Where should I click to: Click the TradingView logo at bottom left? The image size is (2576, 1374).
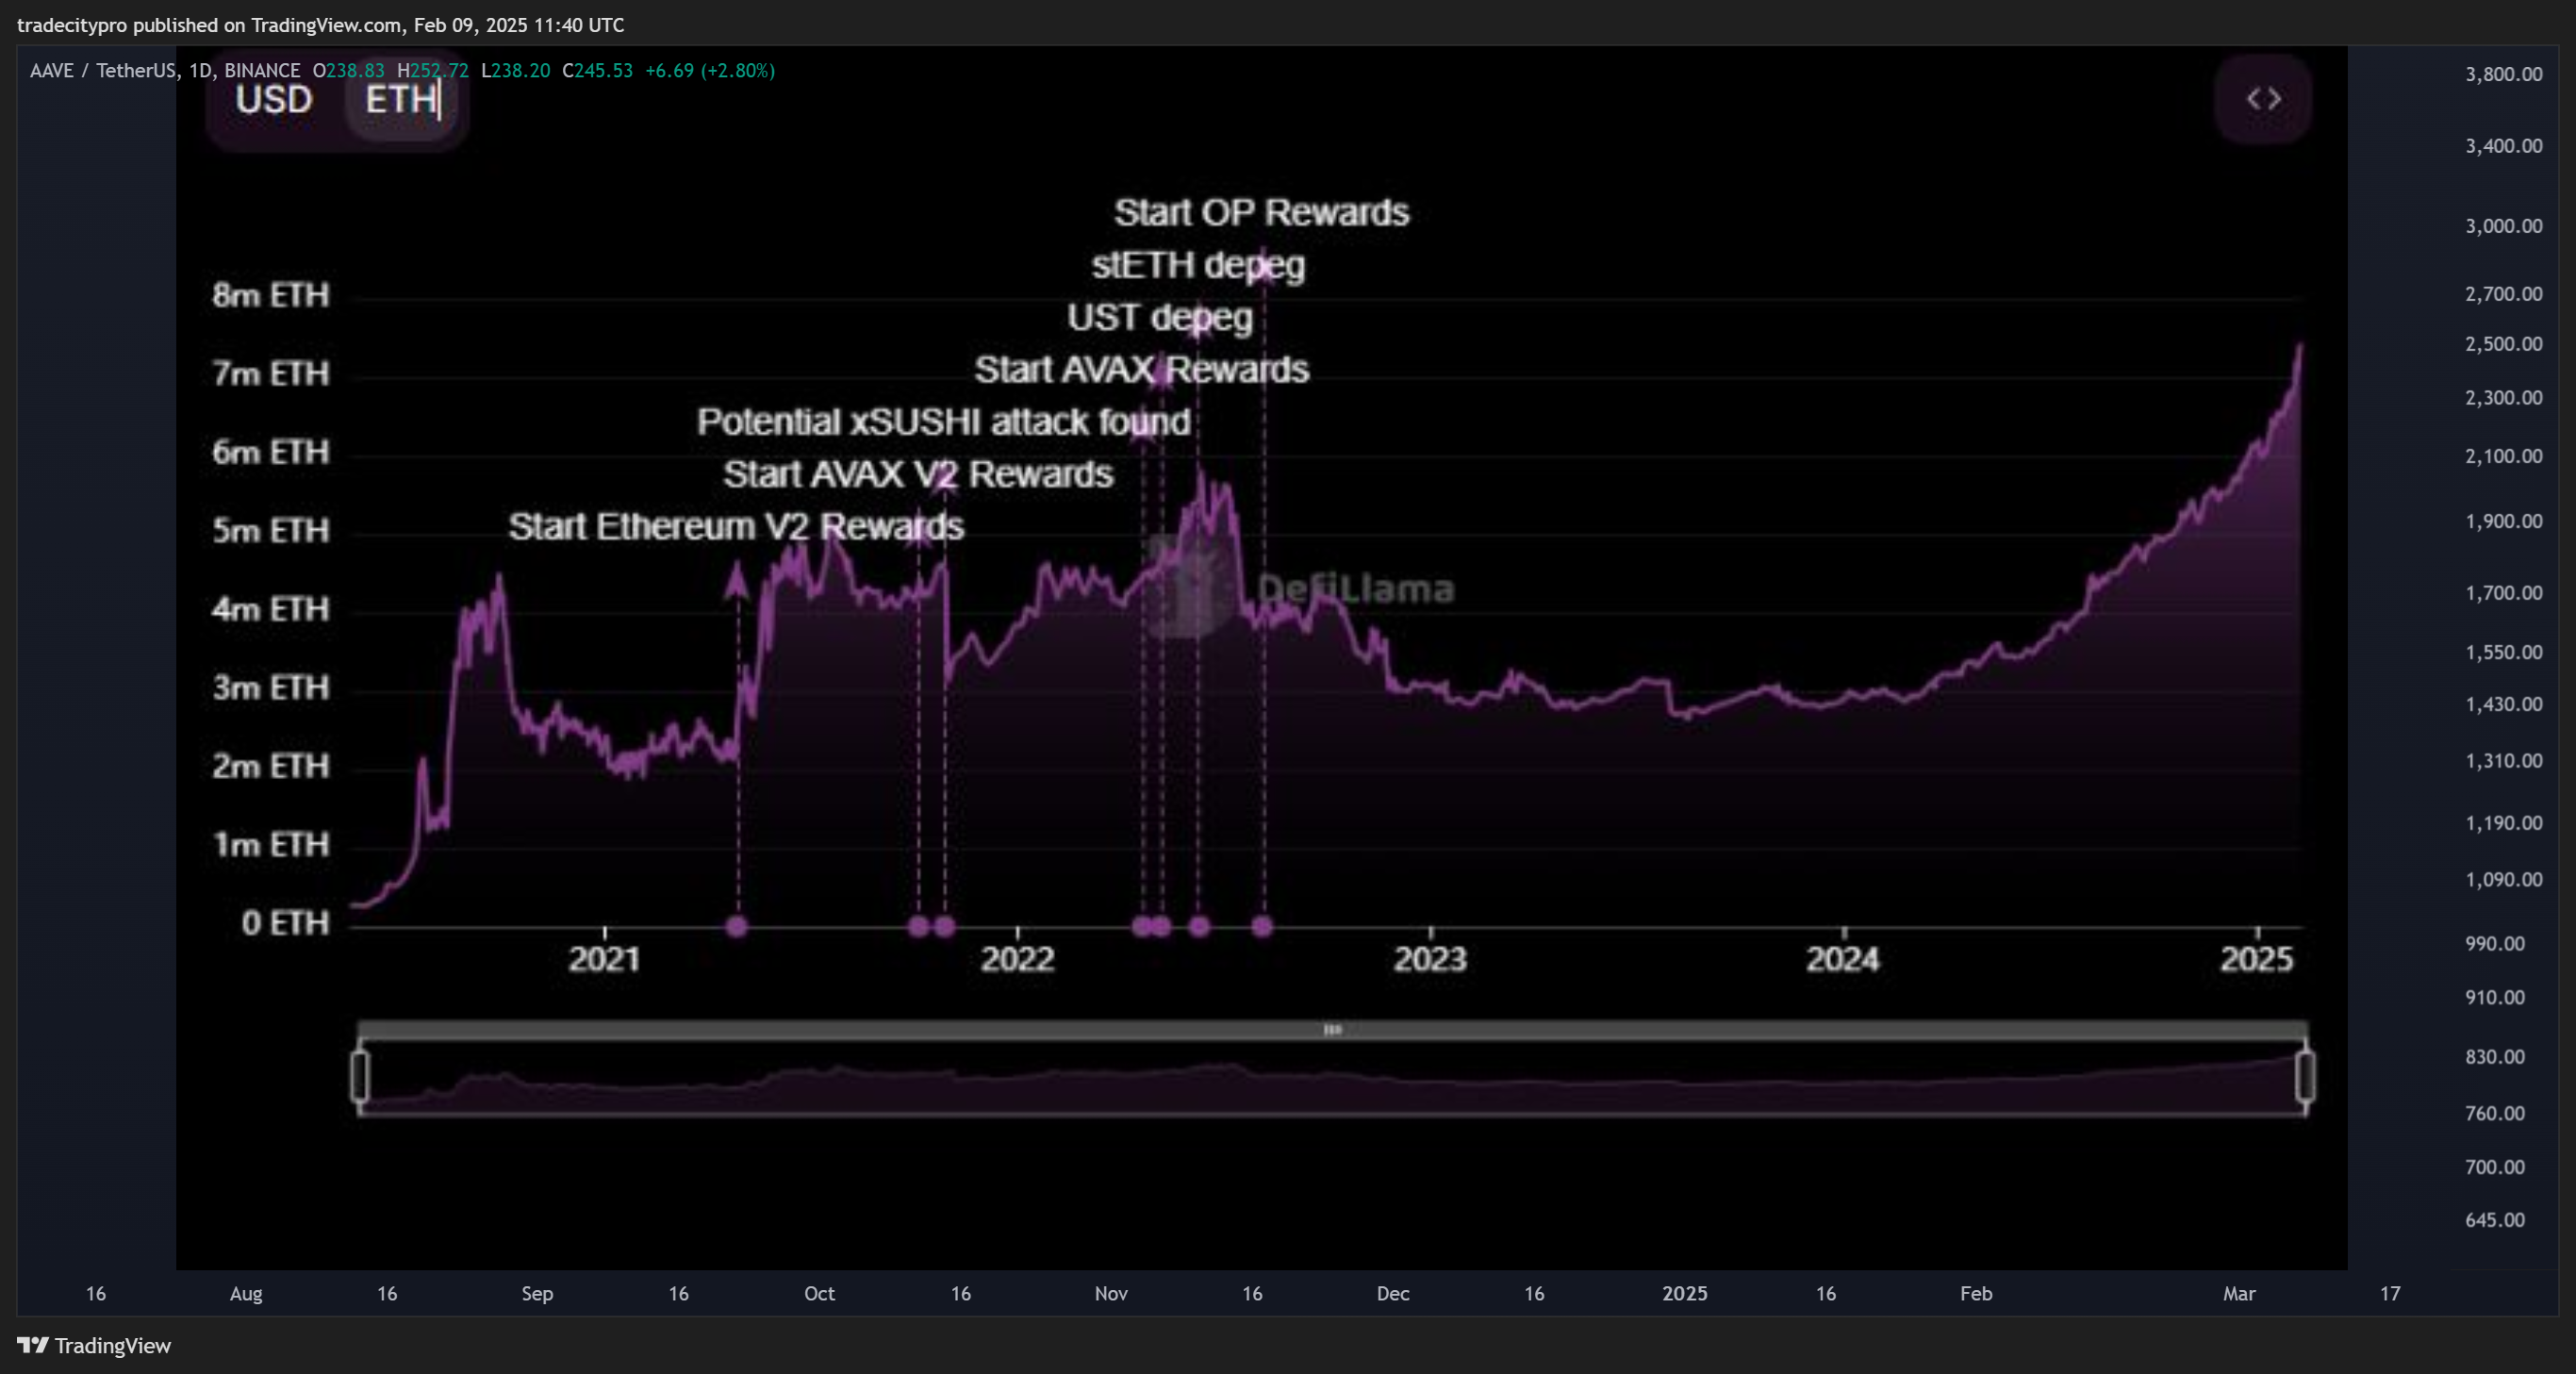(94, 1345)
